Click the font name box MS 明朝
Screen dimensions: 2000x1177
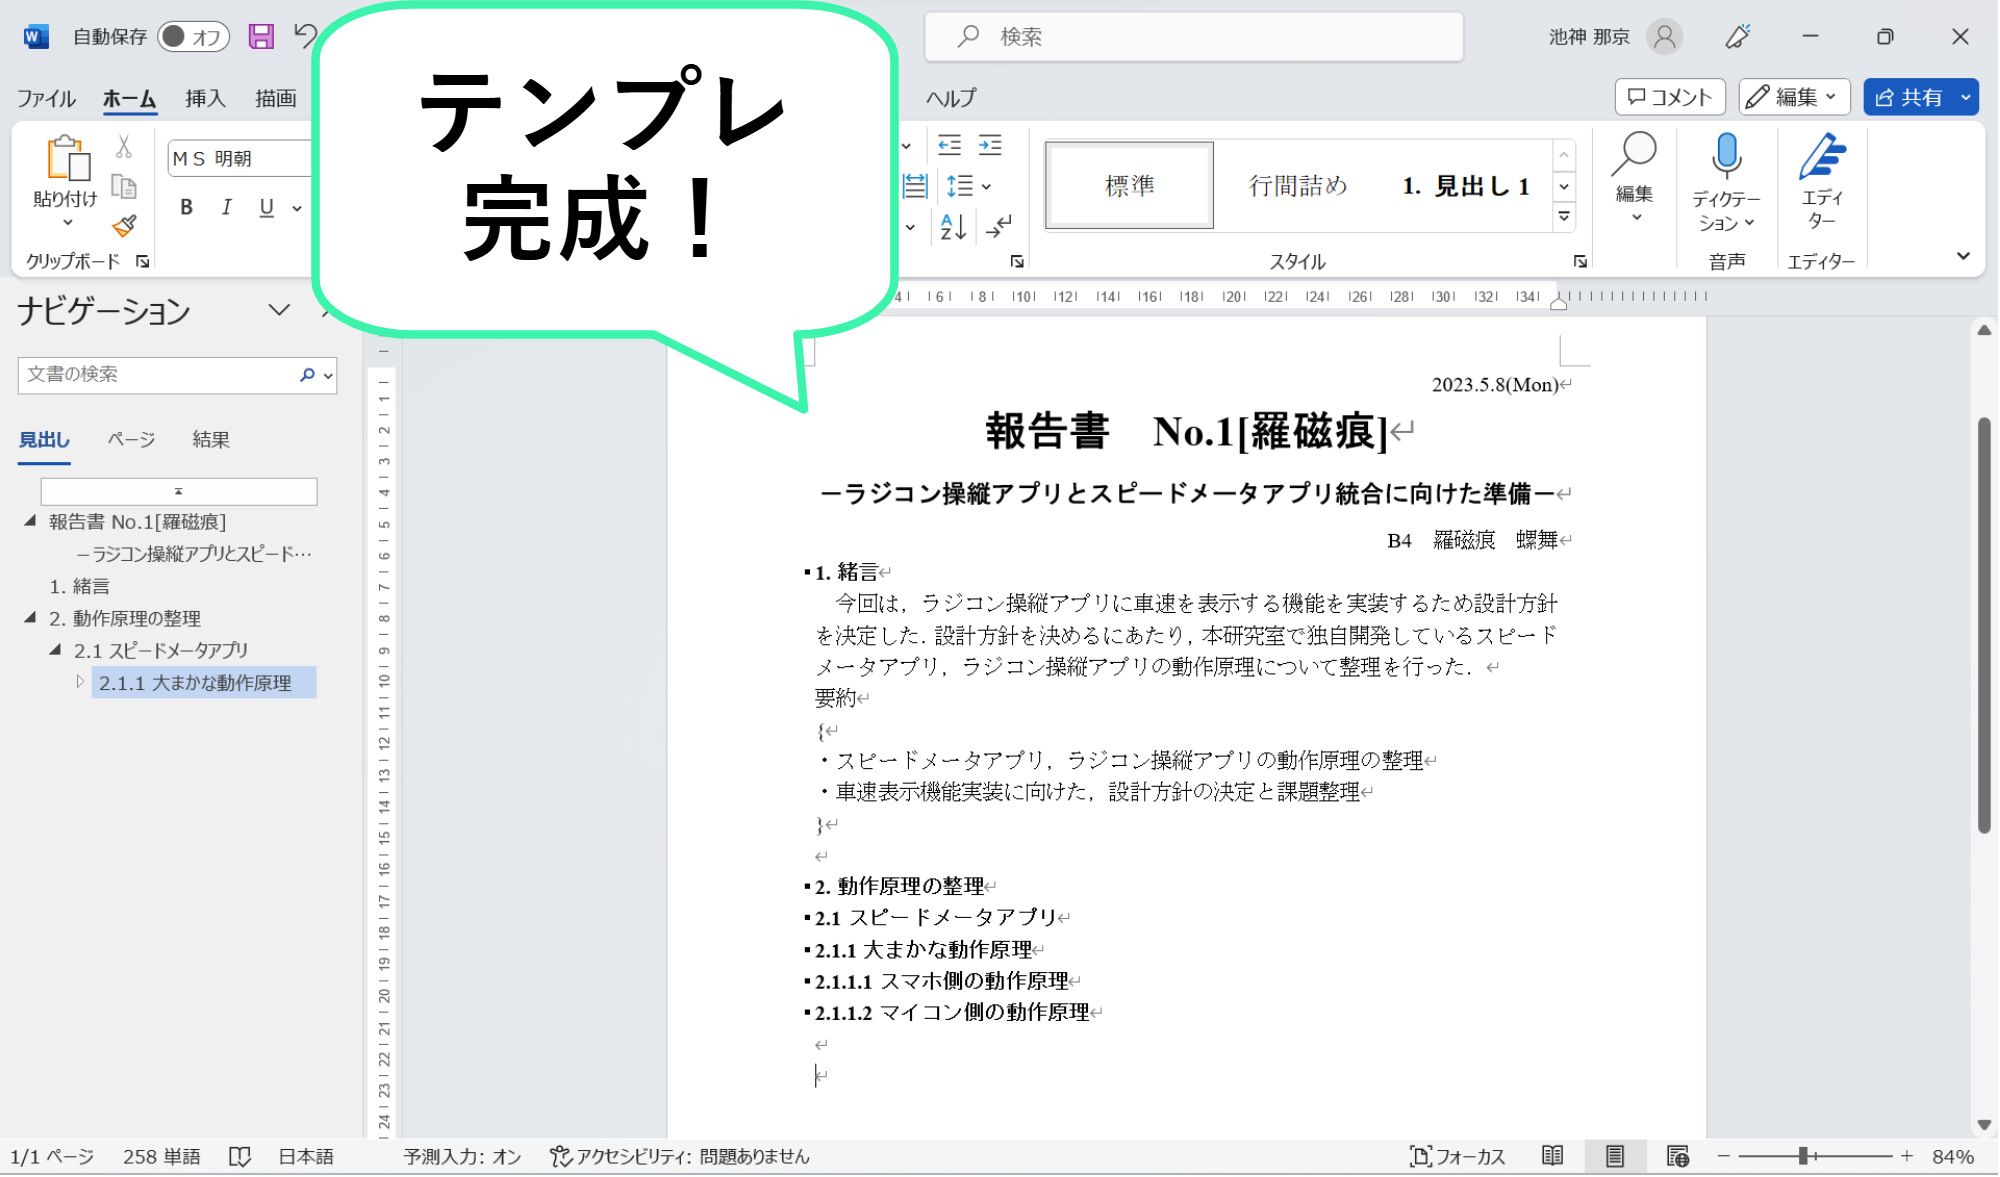tap(240, 158)
